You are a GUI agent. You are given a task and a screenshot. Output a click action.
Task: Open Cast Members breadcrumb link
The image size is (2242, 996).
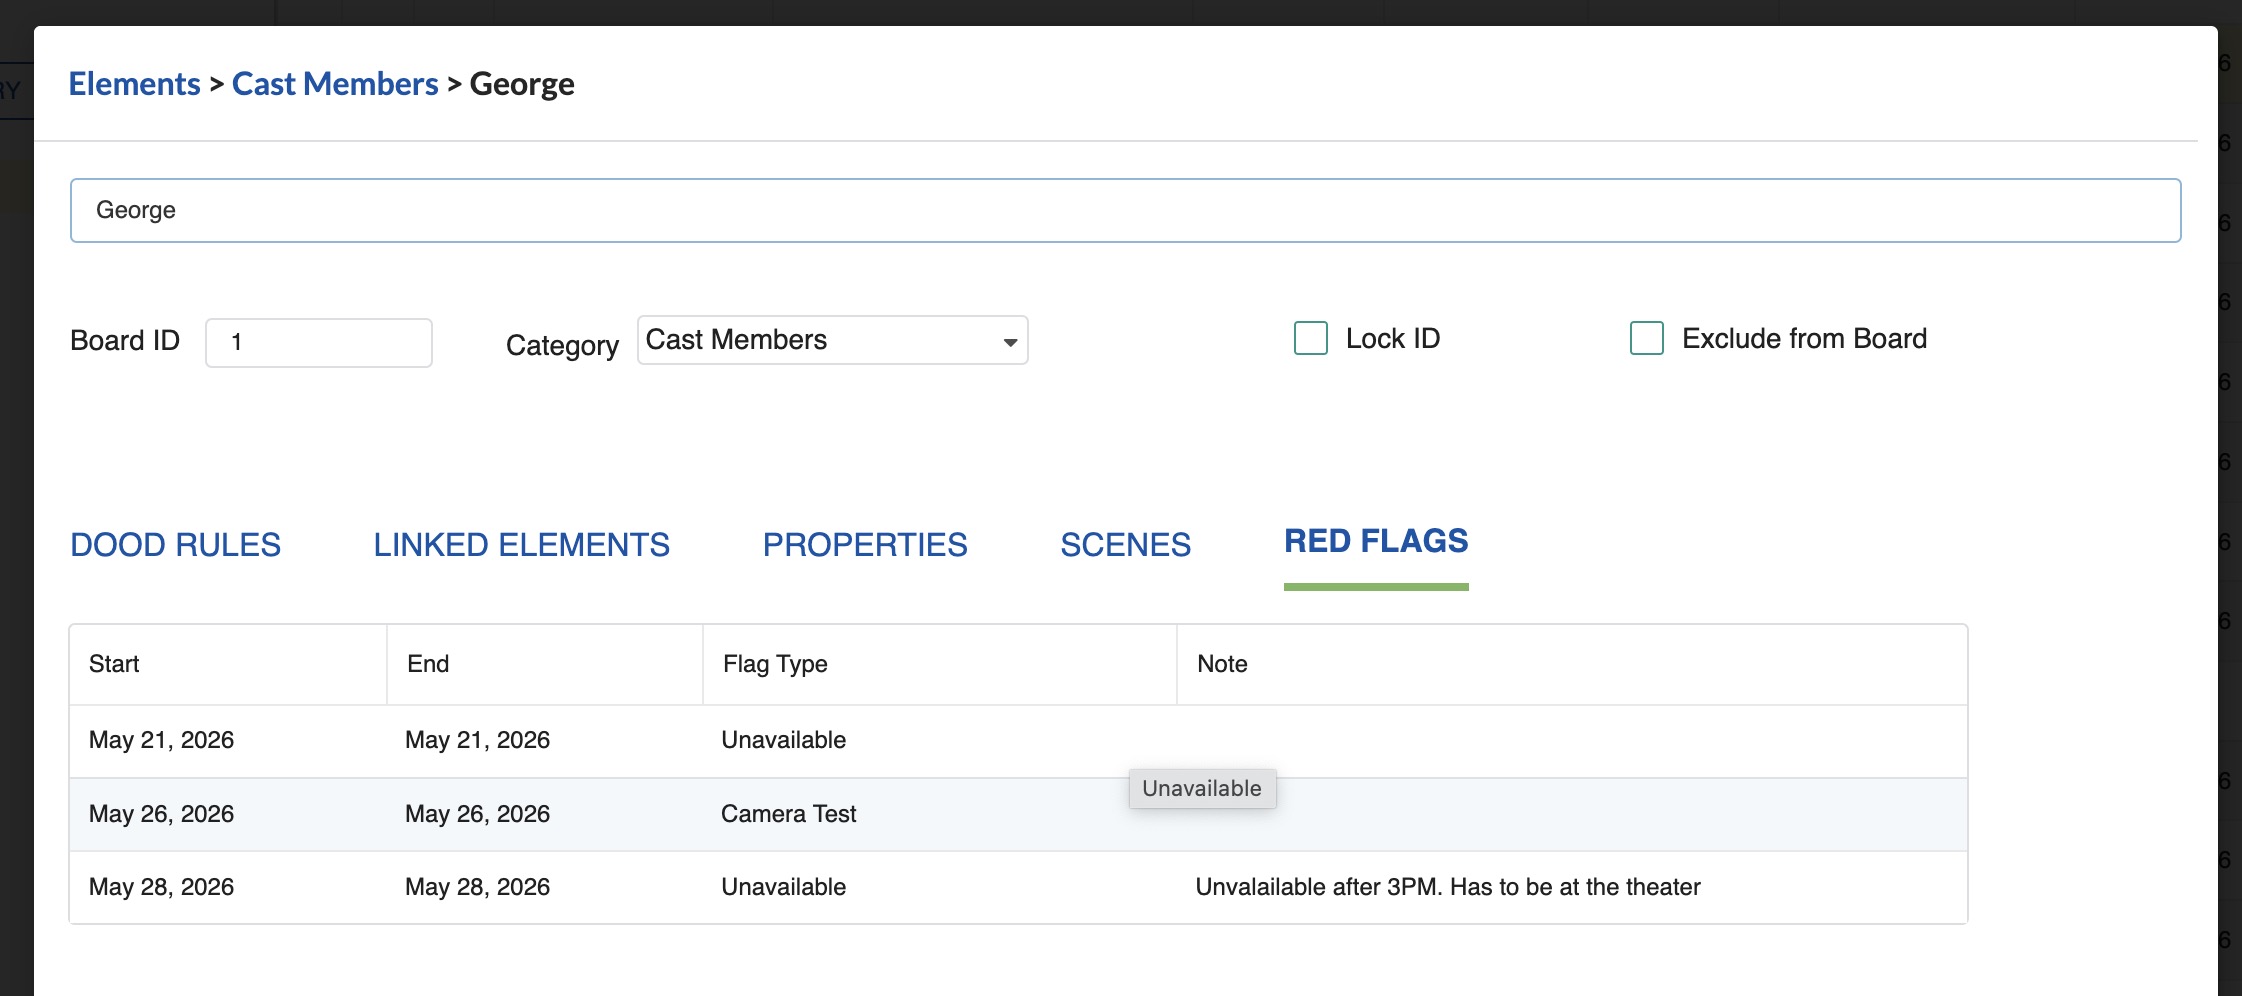tap(335, 84)
